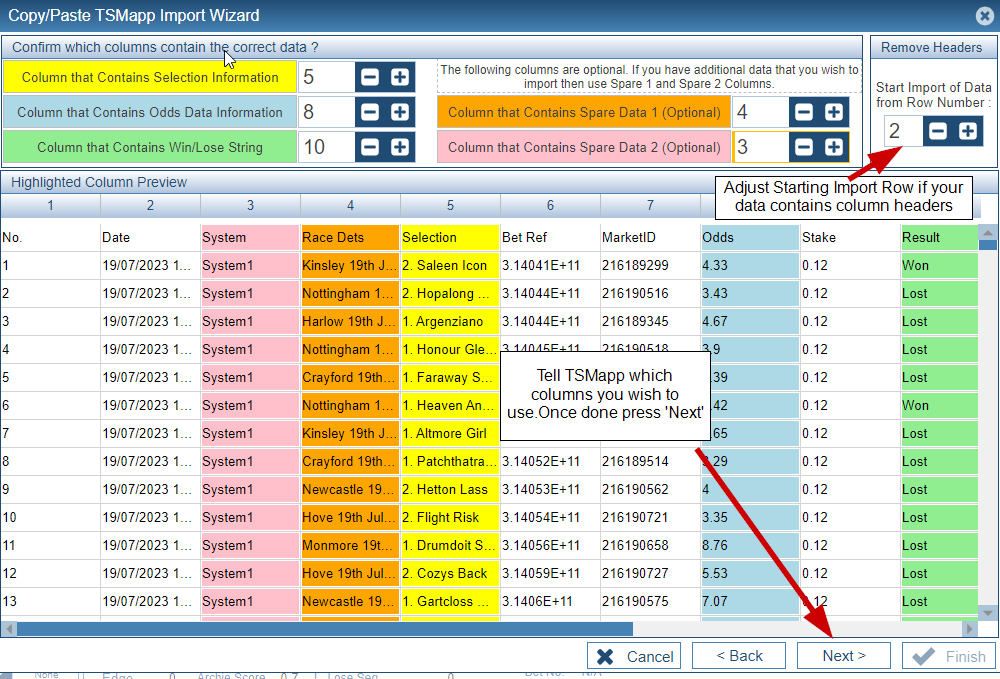The height and width of the screenshot is (679, 1000).
Task: Click the yellow Selection Information label
Action: point(150,77)
